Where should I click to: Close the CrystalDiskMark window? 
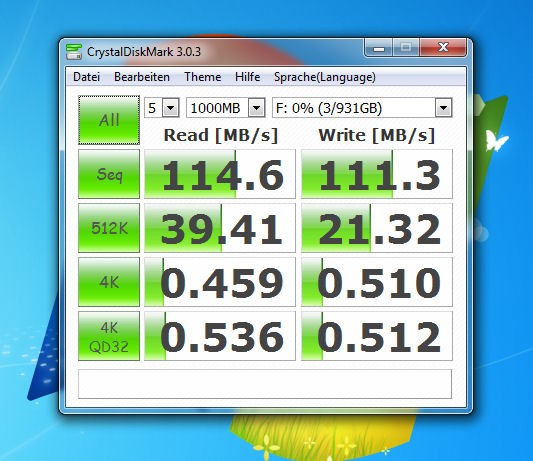tap(443, 47)
